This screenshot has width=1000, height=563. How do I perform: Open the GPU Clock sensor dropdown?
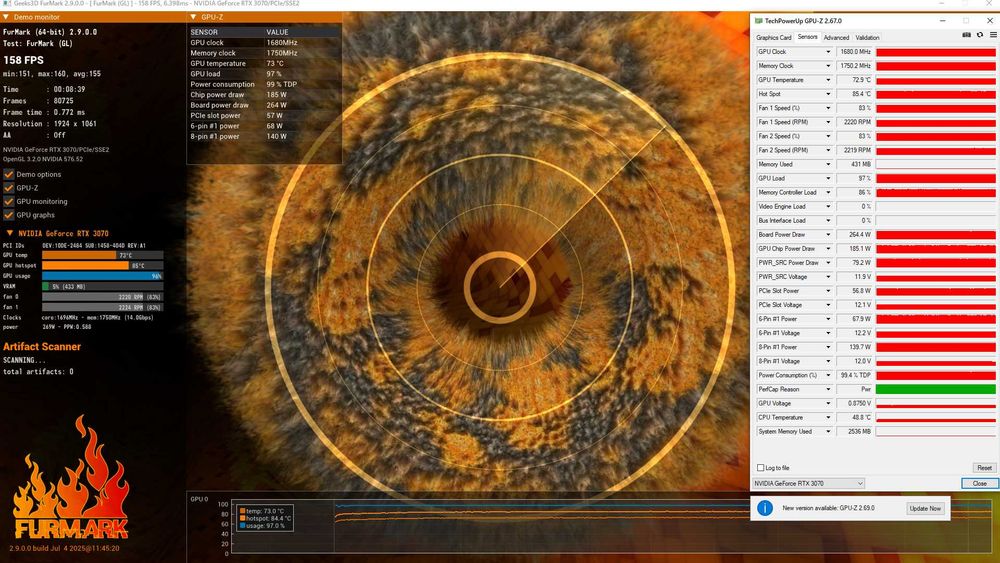click(828, 52)
